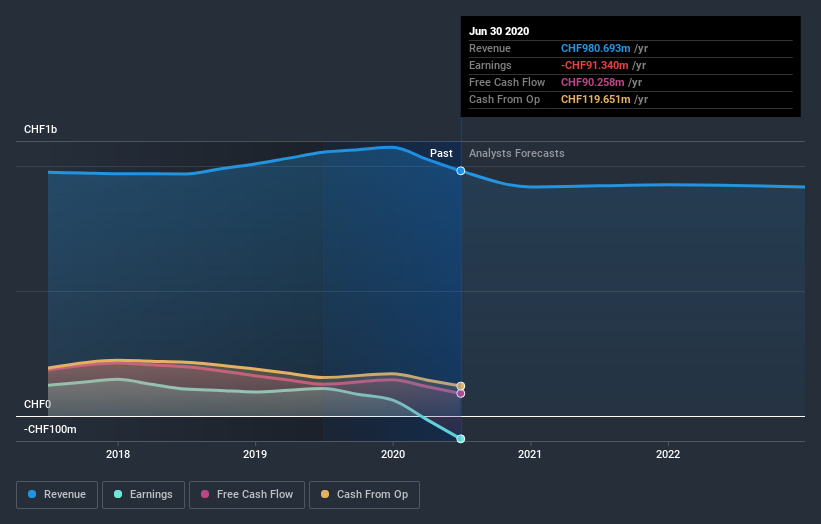
Task: Click the Free Cash Flow label in tooltip
Action: (507, 82)
